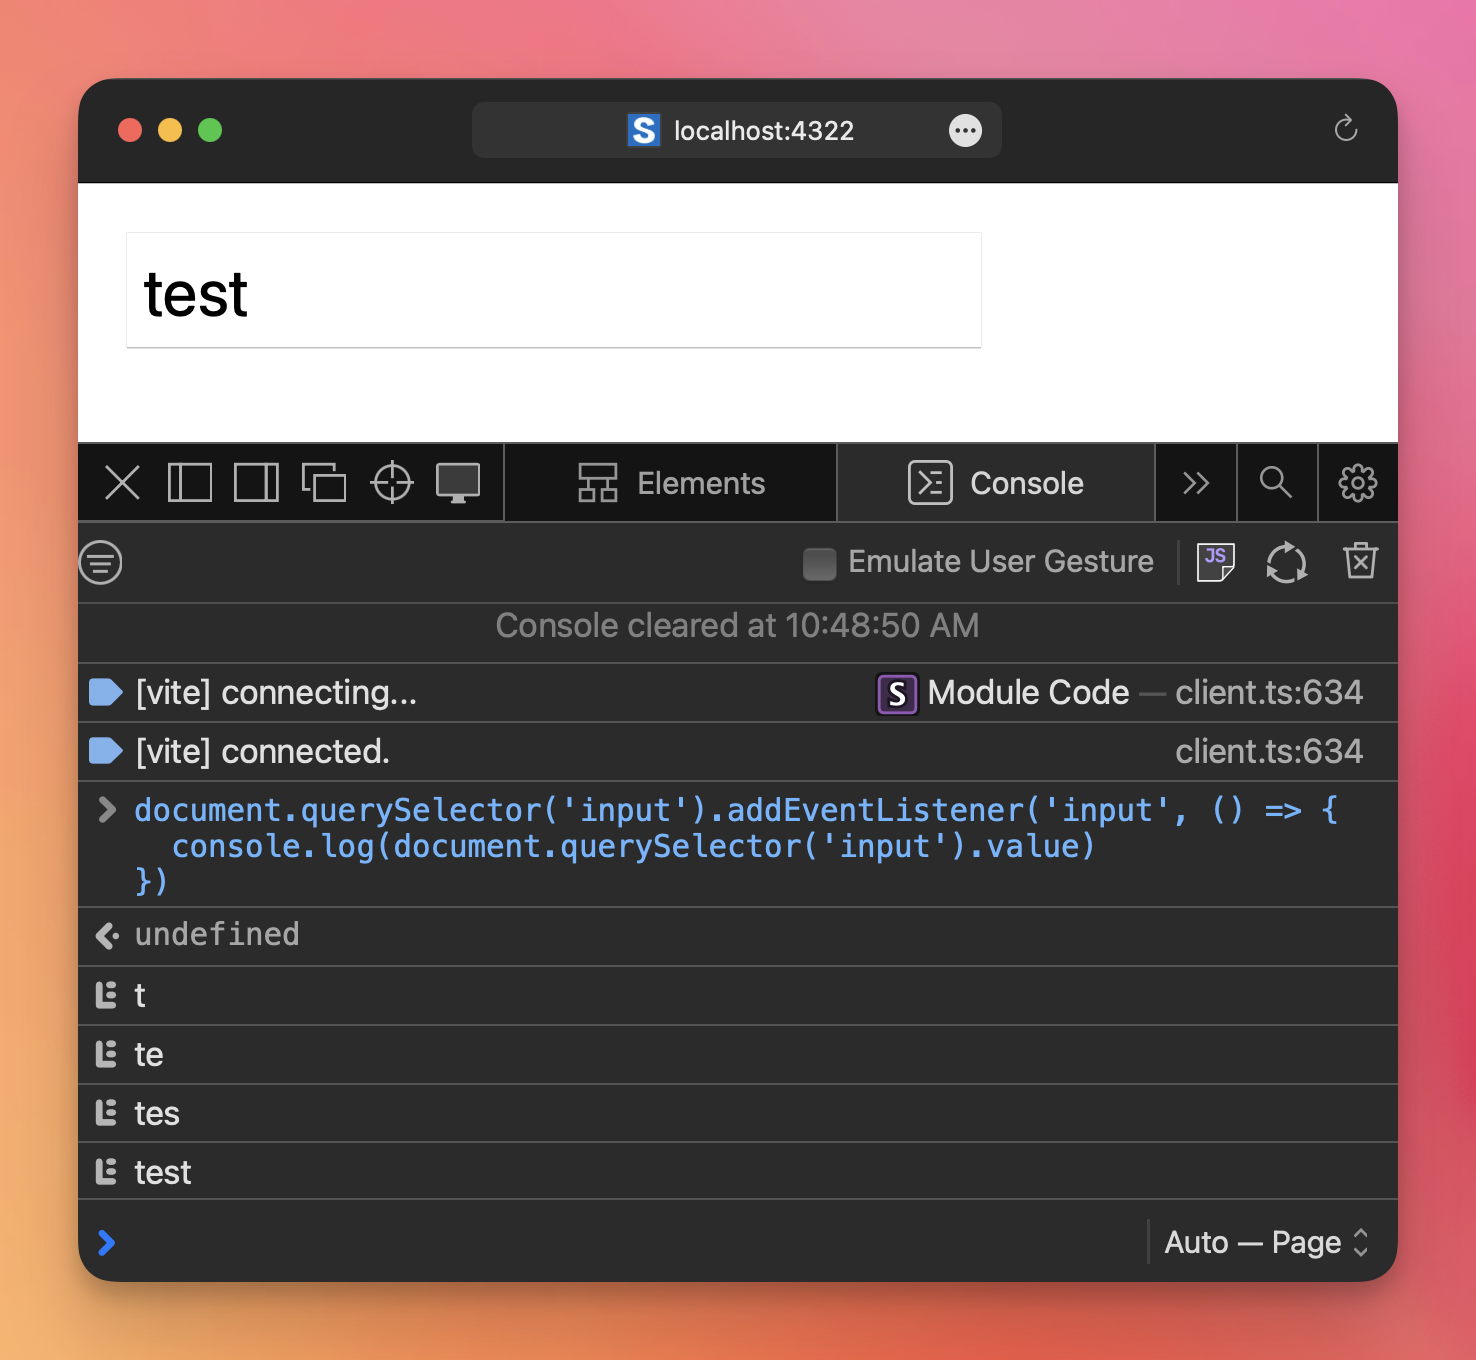Viewport: 1476px width, 1360px height.
Task: Open Auto — Page execution context dropdown
Action: pyautogui.click(x=1265, y=1242)
